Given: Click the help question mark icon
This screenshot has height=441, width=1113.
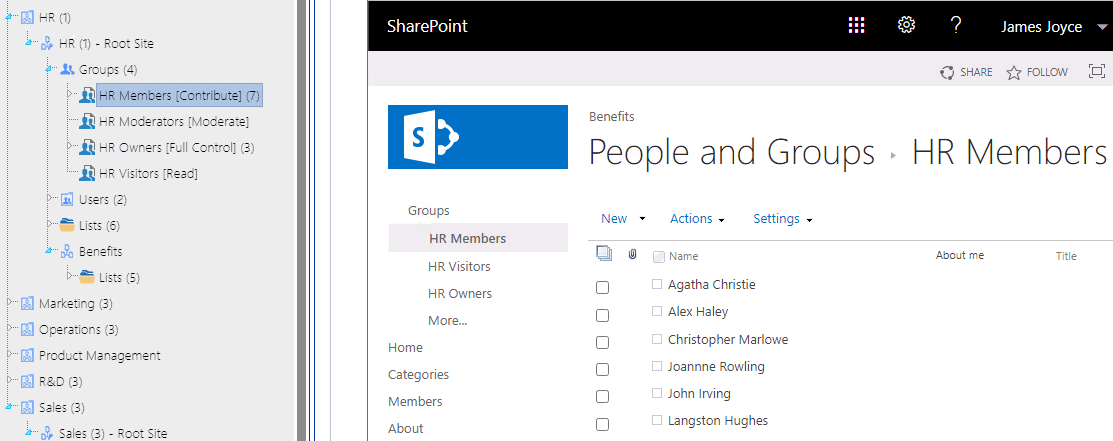Looking at the screenshot, I should (x=956, y=26).
